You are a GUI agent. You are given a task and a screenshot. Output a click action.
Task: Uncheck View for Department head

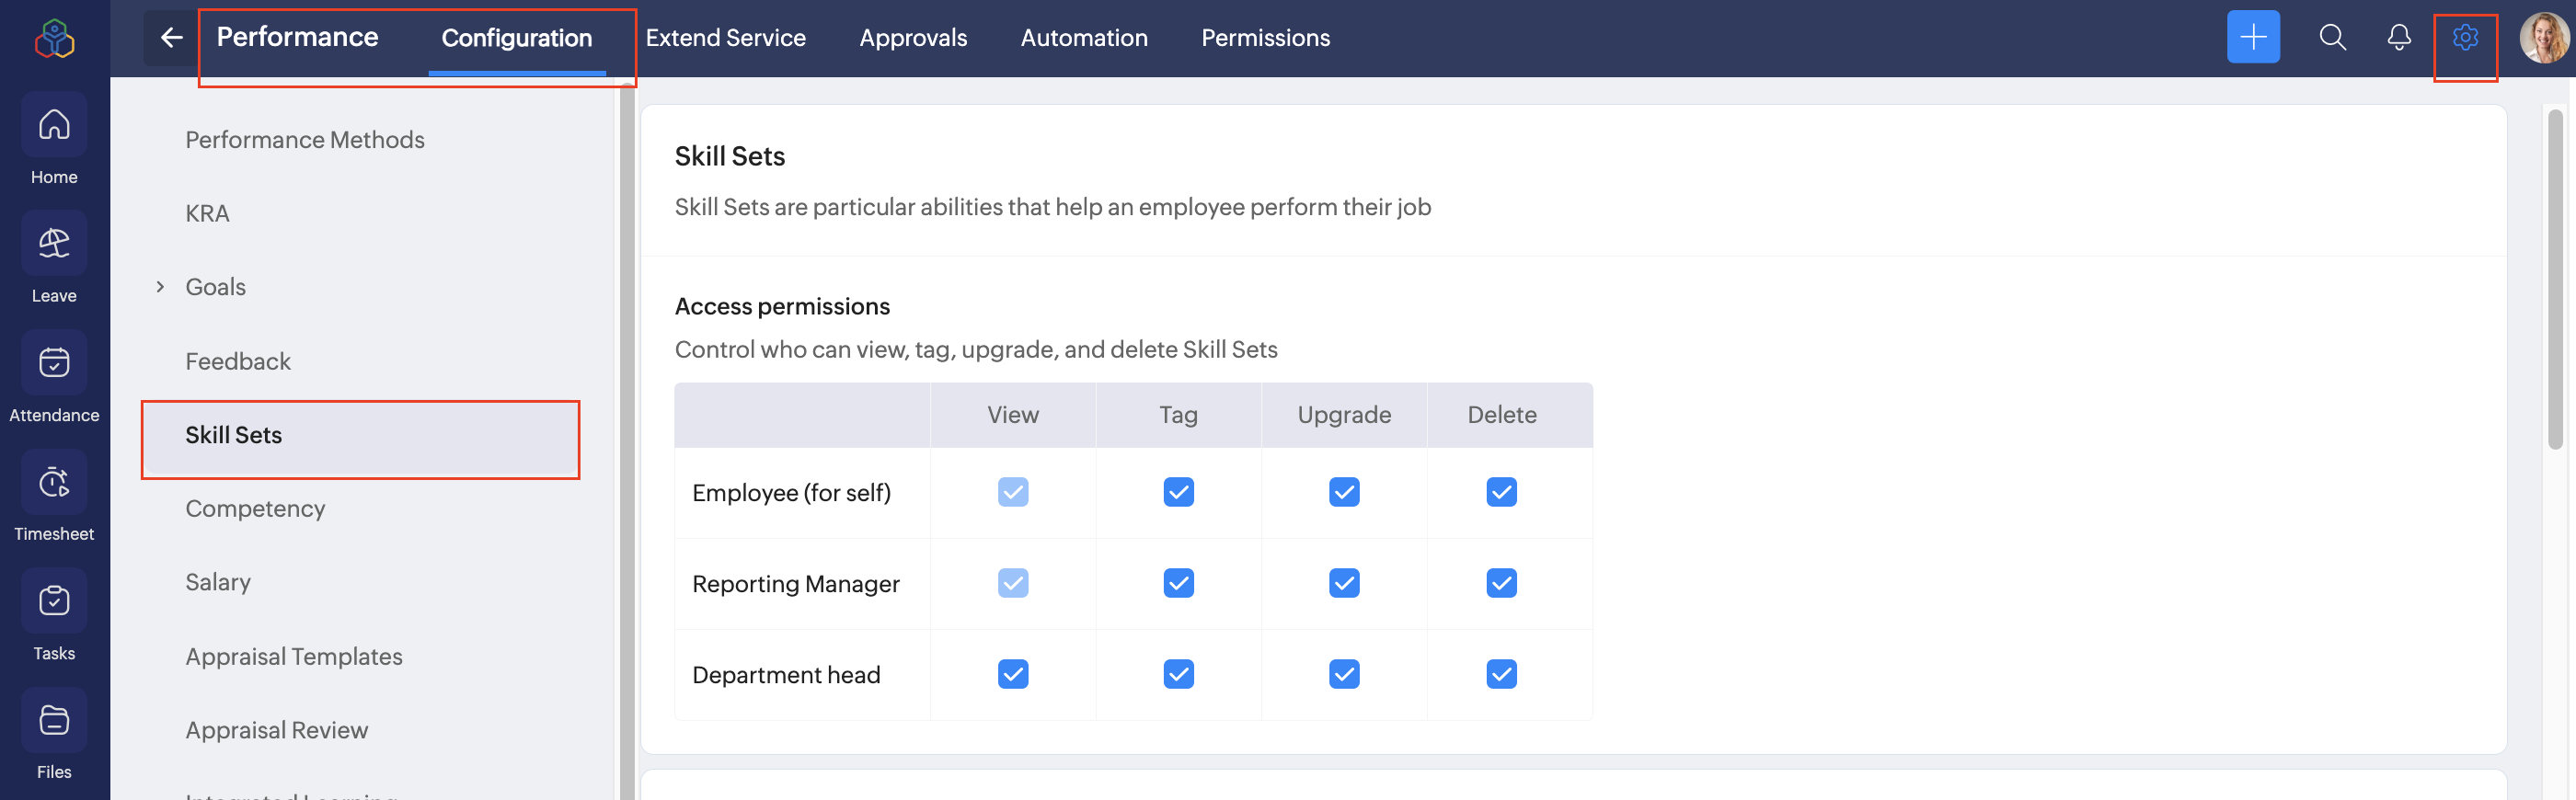pyautogui.click(x=1012, y=674)
